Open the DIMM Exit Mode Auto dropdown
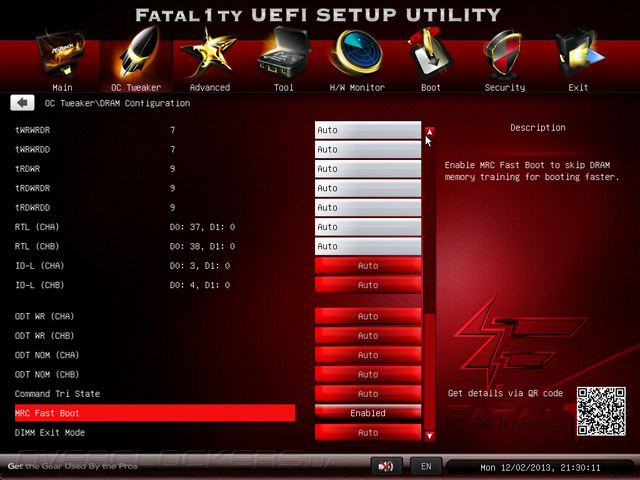Viewport: 640px width, 480px height. tap(368, 433)
